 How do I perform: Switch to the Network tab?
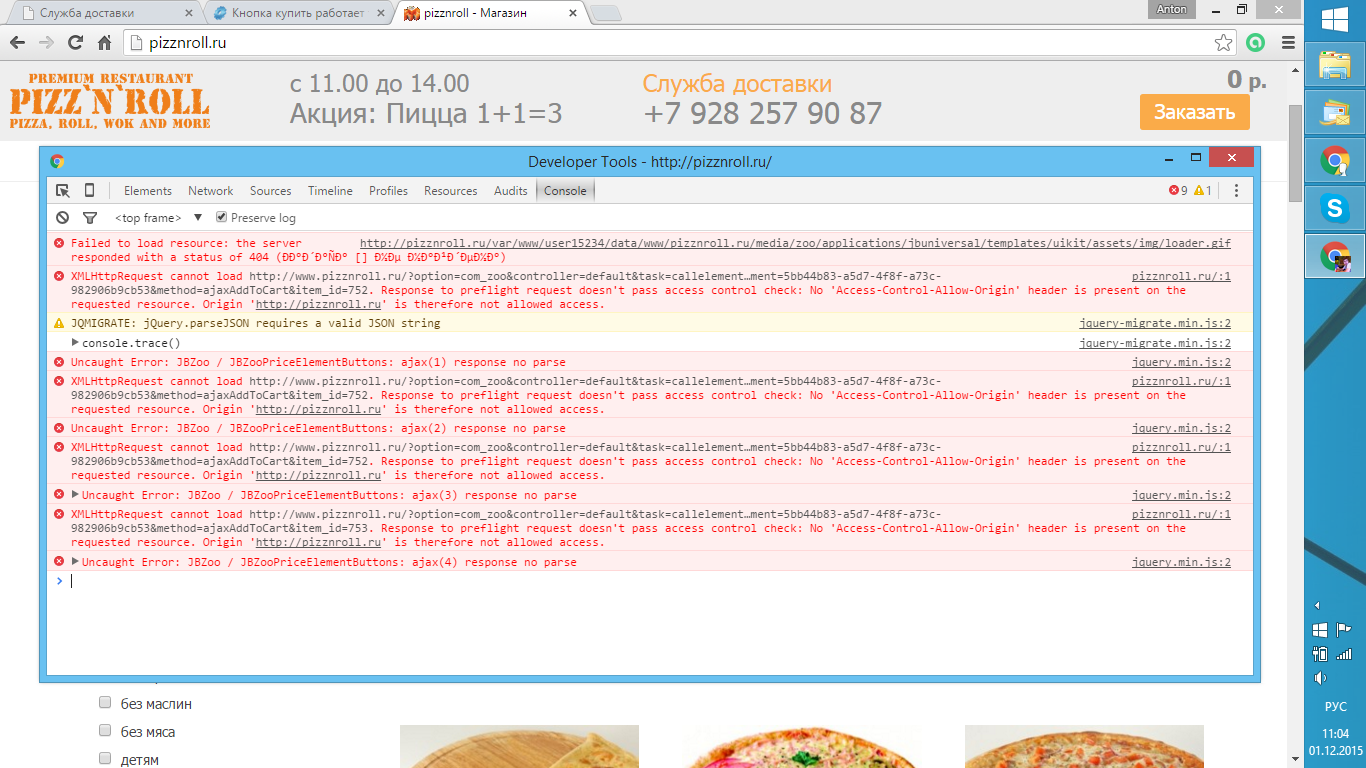[210, 191]
